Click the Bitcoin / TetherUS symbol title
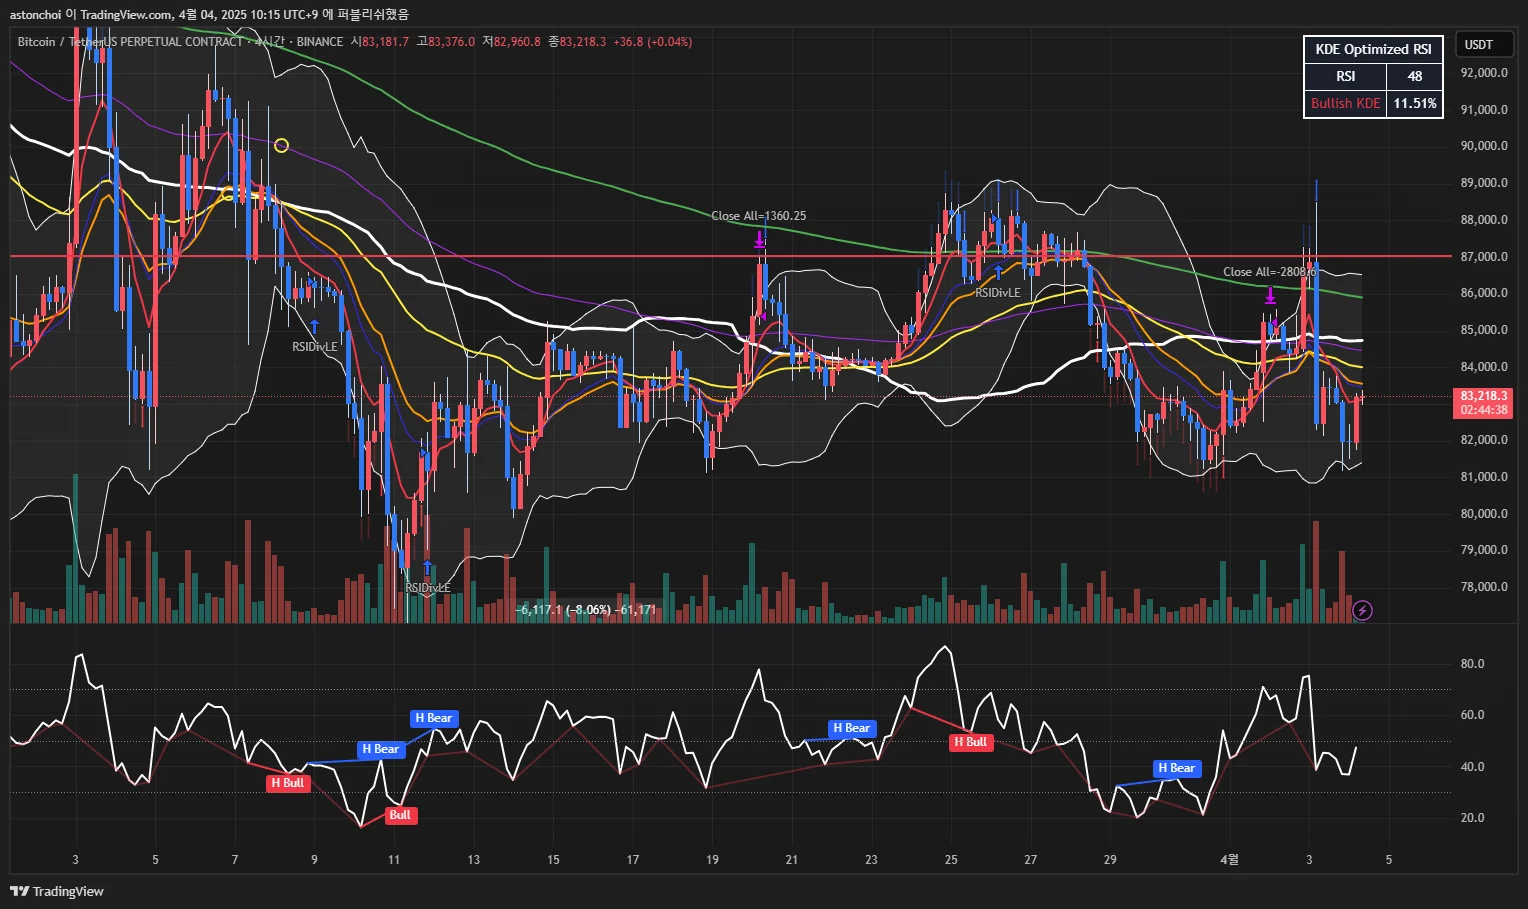The width and height of the screenshot is (1528, 909). point(130,42)
